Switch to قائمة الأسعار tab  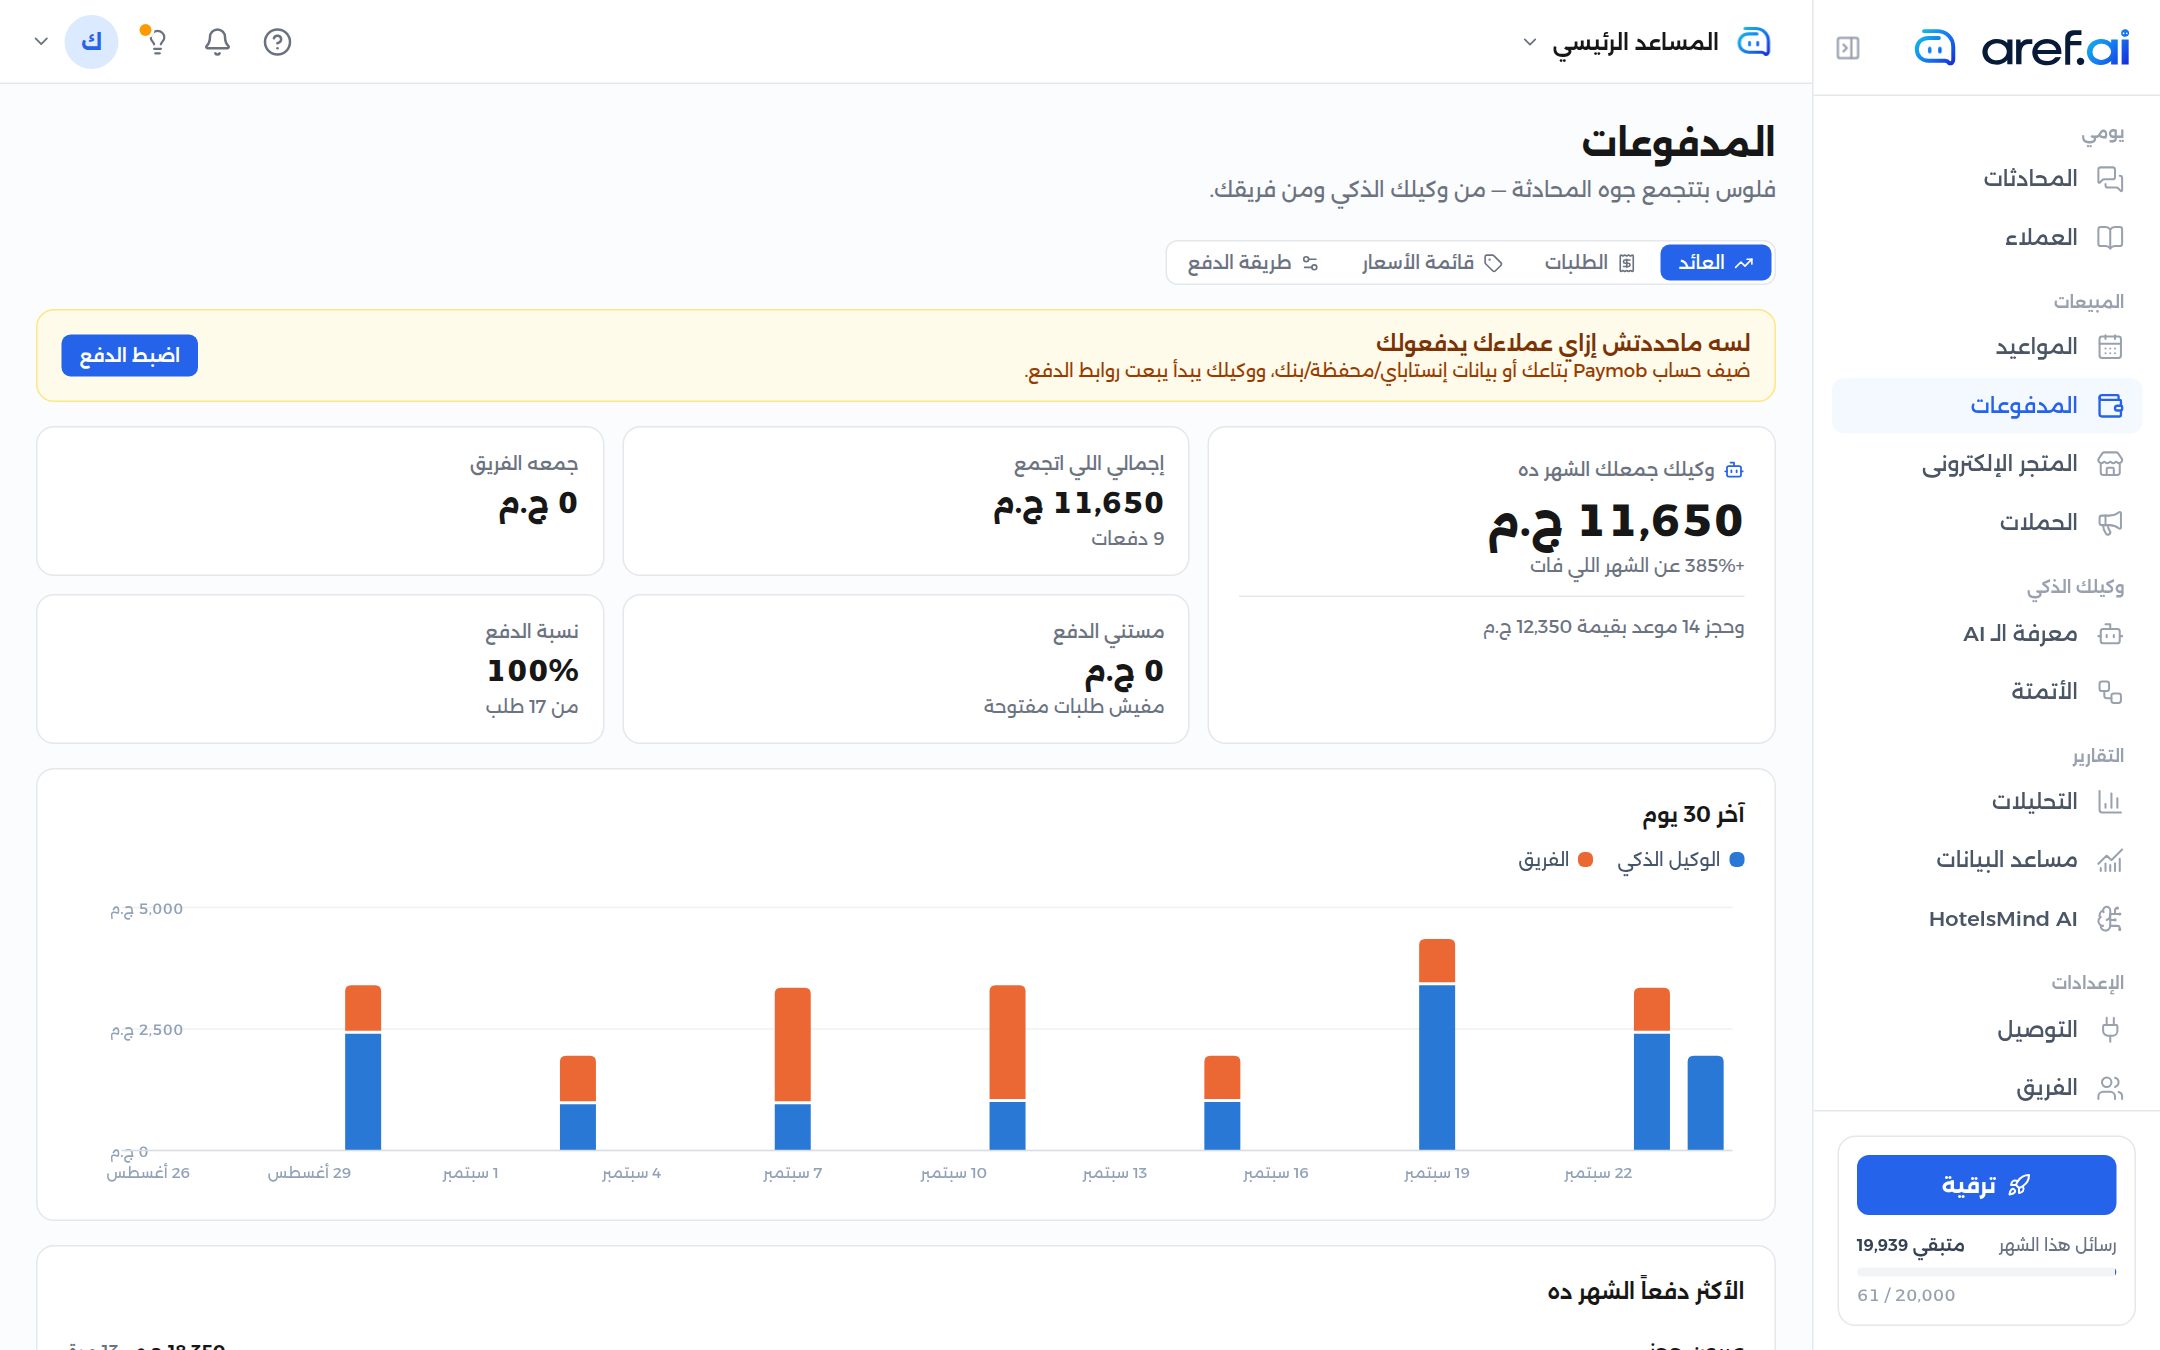pos(1432,263)
